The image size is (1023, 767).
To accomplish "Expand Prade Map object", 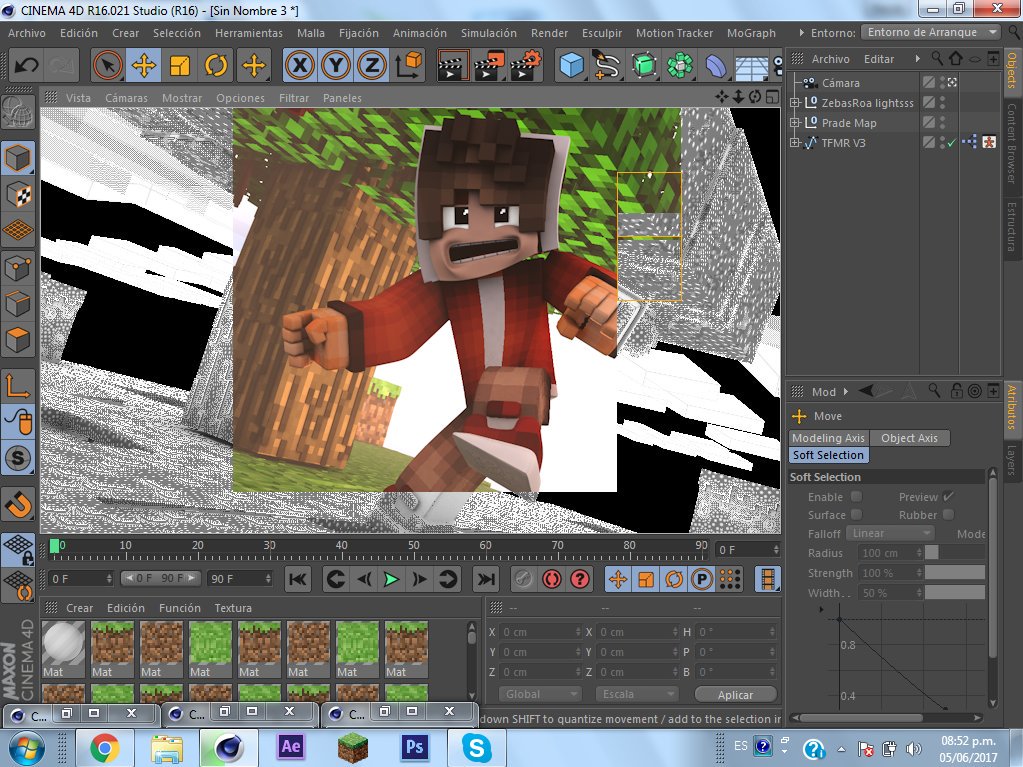I will 794,123.
